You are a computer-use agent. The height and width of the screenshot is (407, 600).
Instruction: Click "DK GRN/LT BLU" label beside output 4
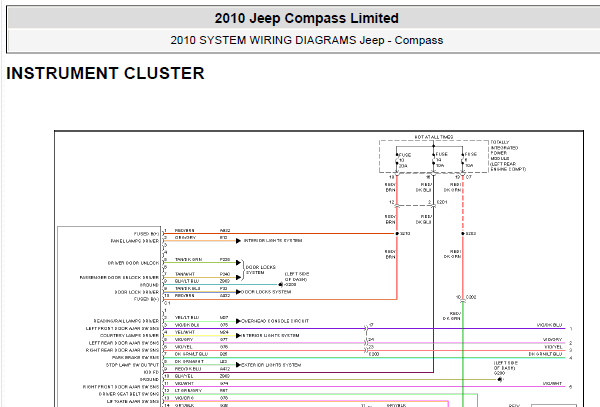coord(545,354)
